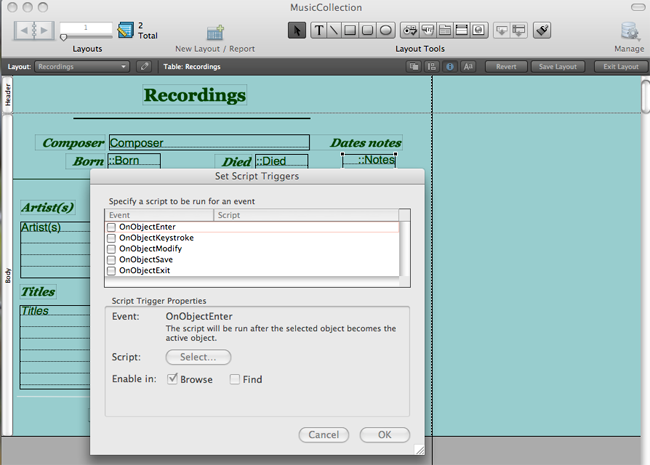The width and height of the screenshot is (650, 465).
Task: Select the Text tool
Action: 318,31
